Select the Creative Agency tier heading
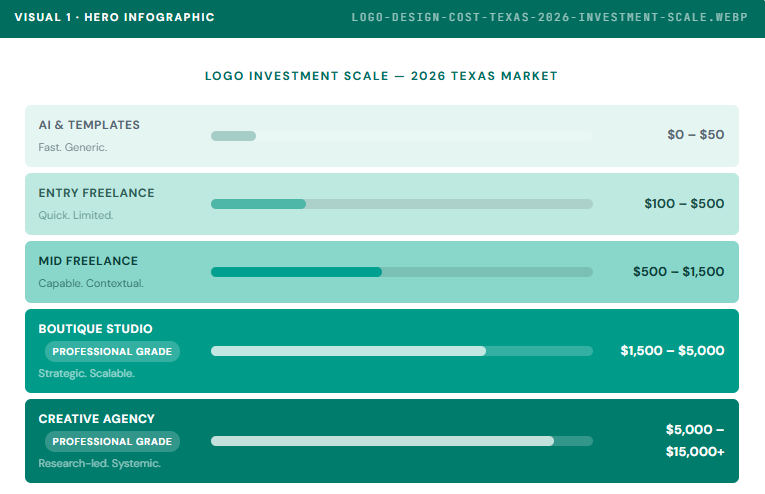This screenshot has height=494, width=765. coord(96,419)
